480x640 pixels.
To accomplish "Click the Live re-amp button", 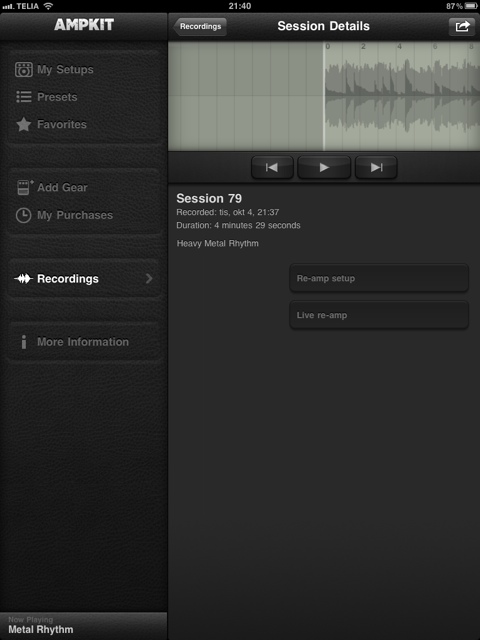I will point(379,315).
